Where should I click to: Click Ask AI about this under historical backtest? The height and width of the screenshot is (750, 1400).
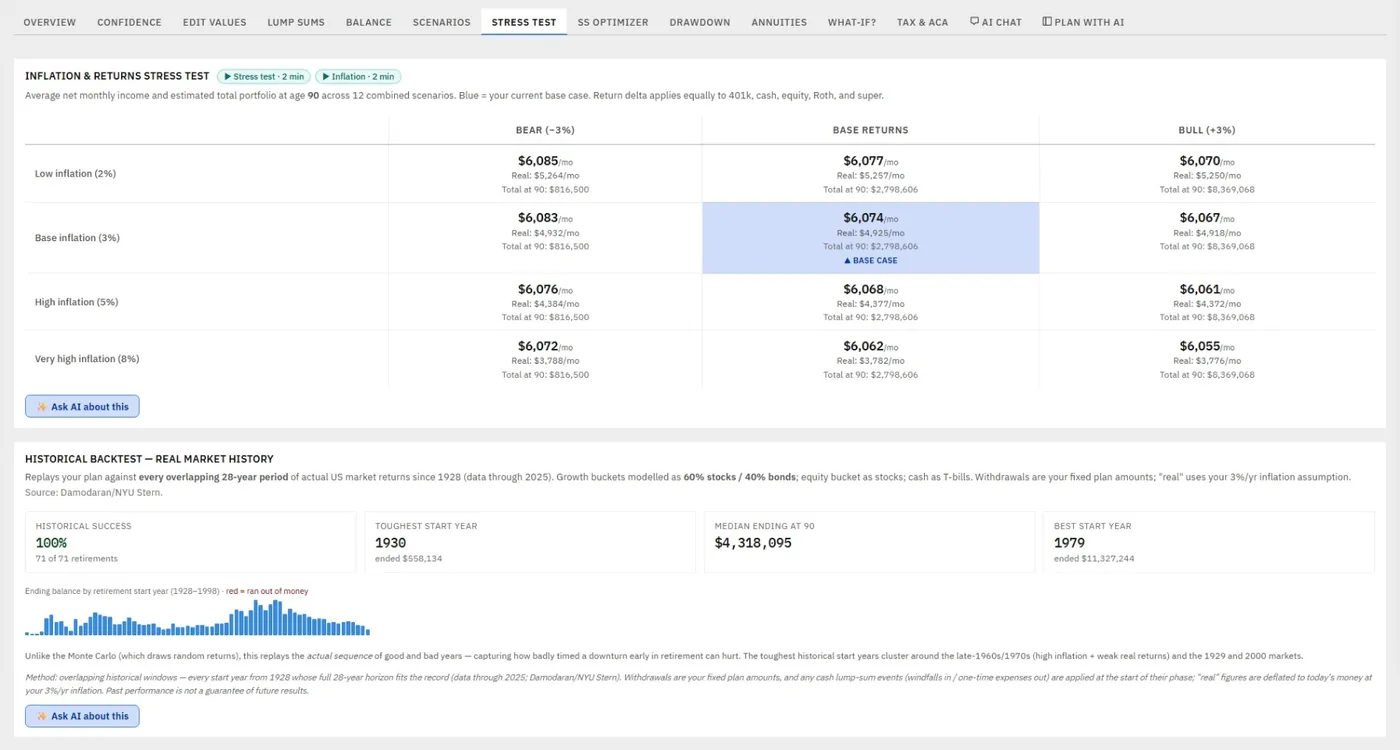(x=82, y=716)
